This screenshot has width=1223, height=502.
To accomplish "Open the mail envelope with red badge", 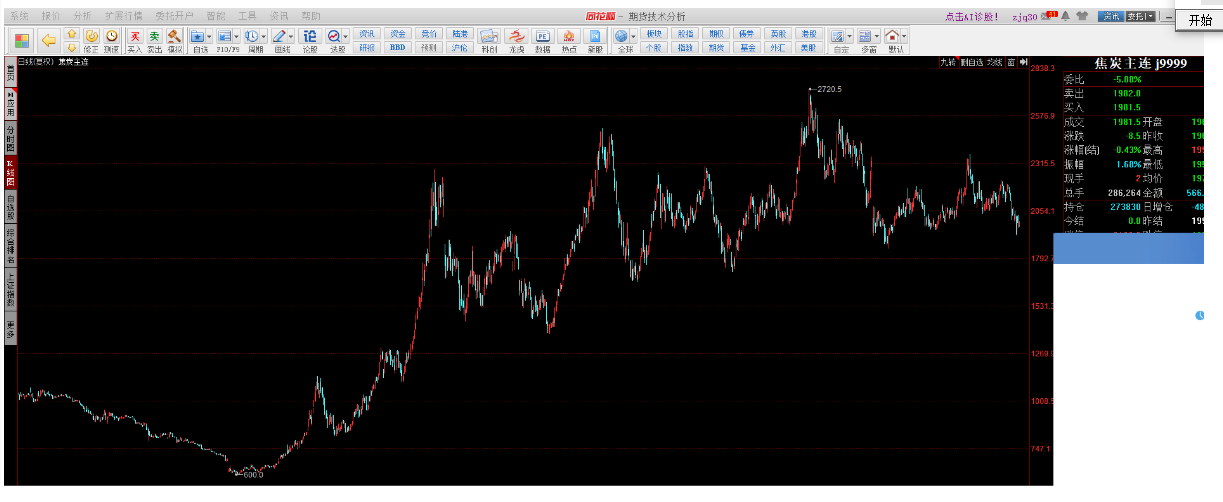I will pos(1048,16).
